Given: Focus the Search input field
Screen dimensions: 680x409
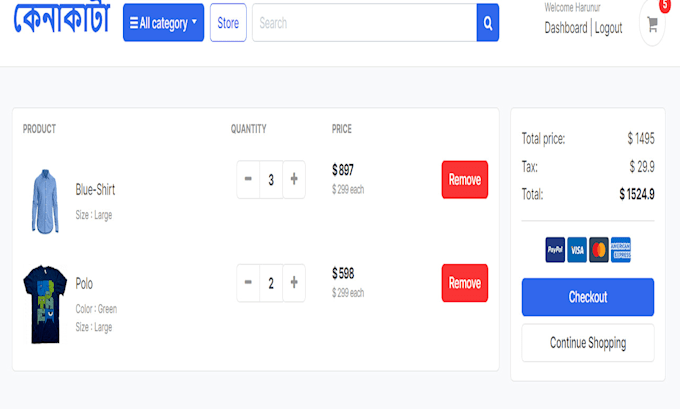Looking at the screenshot, I should [x=364, y=23].
